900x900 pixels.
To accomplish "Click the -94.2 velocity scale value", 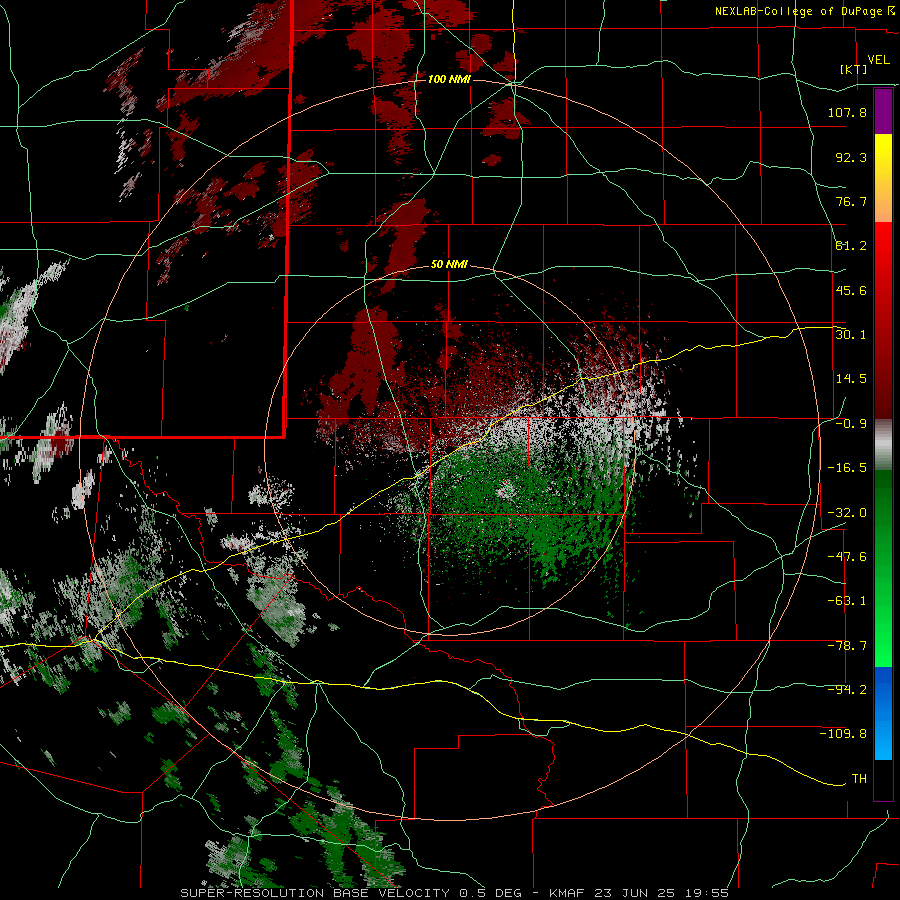I will click(x=847, y=690).
